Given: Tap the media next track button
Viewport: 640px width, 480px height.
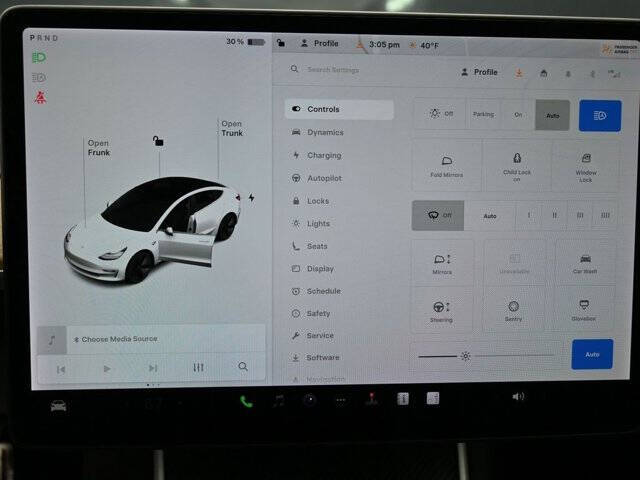Looking at the screenshot, I should 153,368.
